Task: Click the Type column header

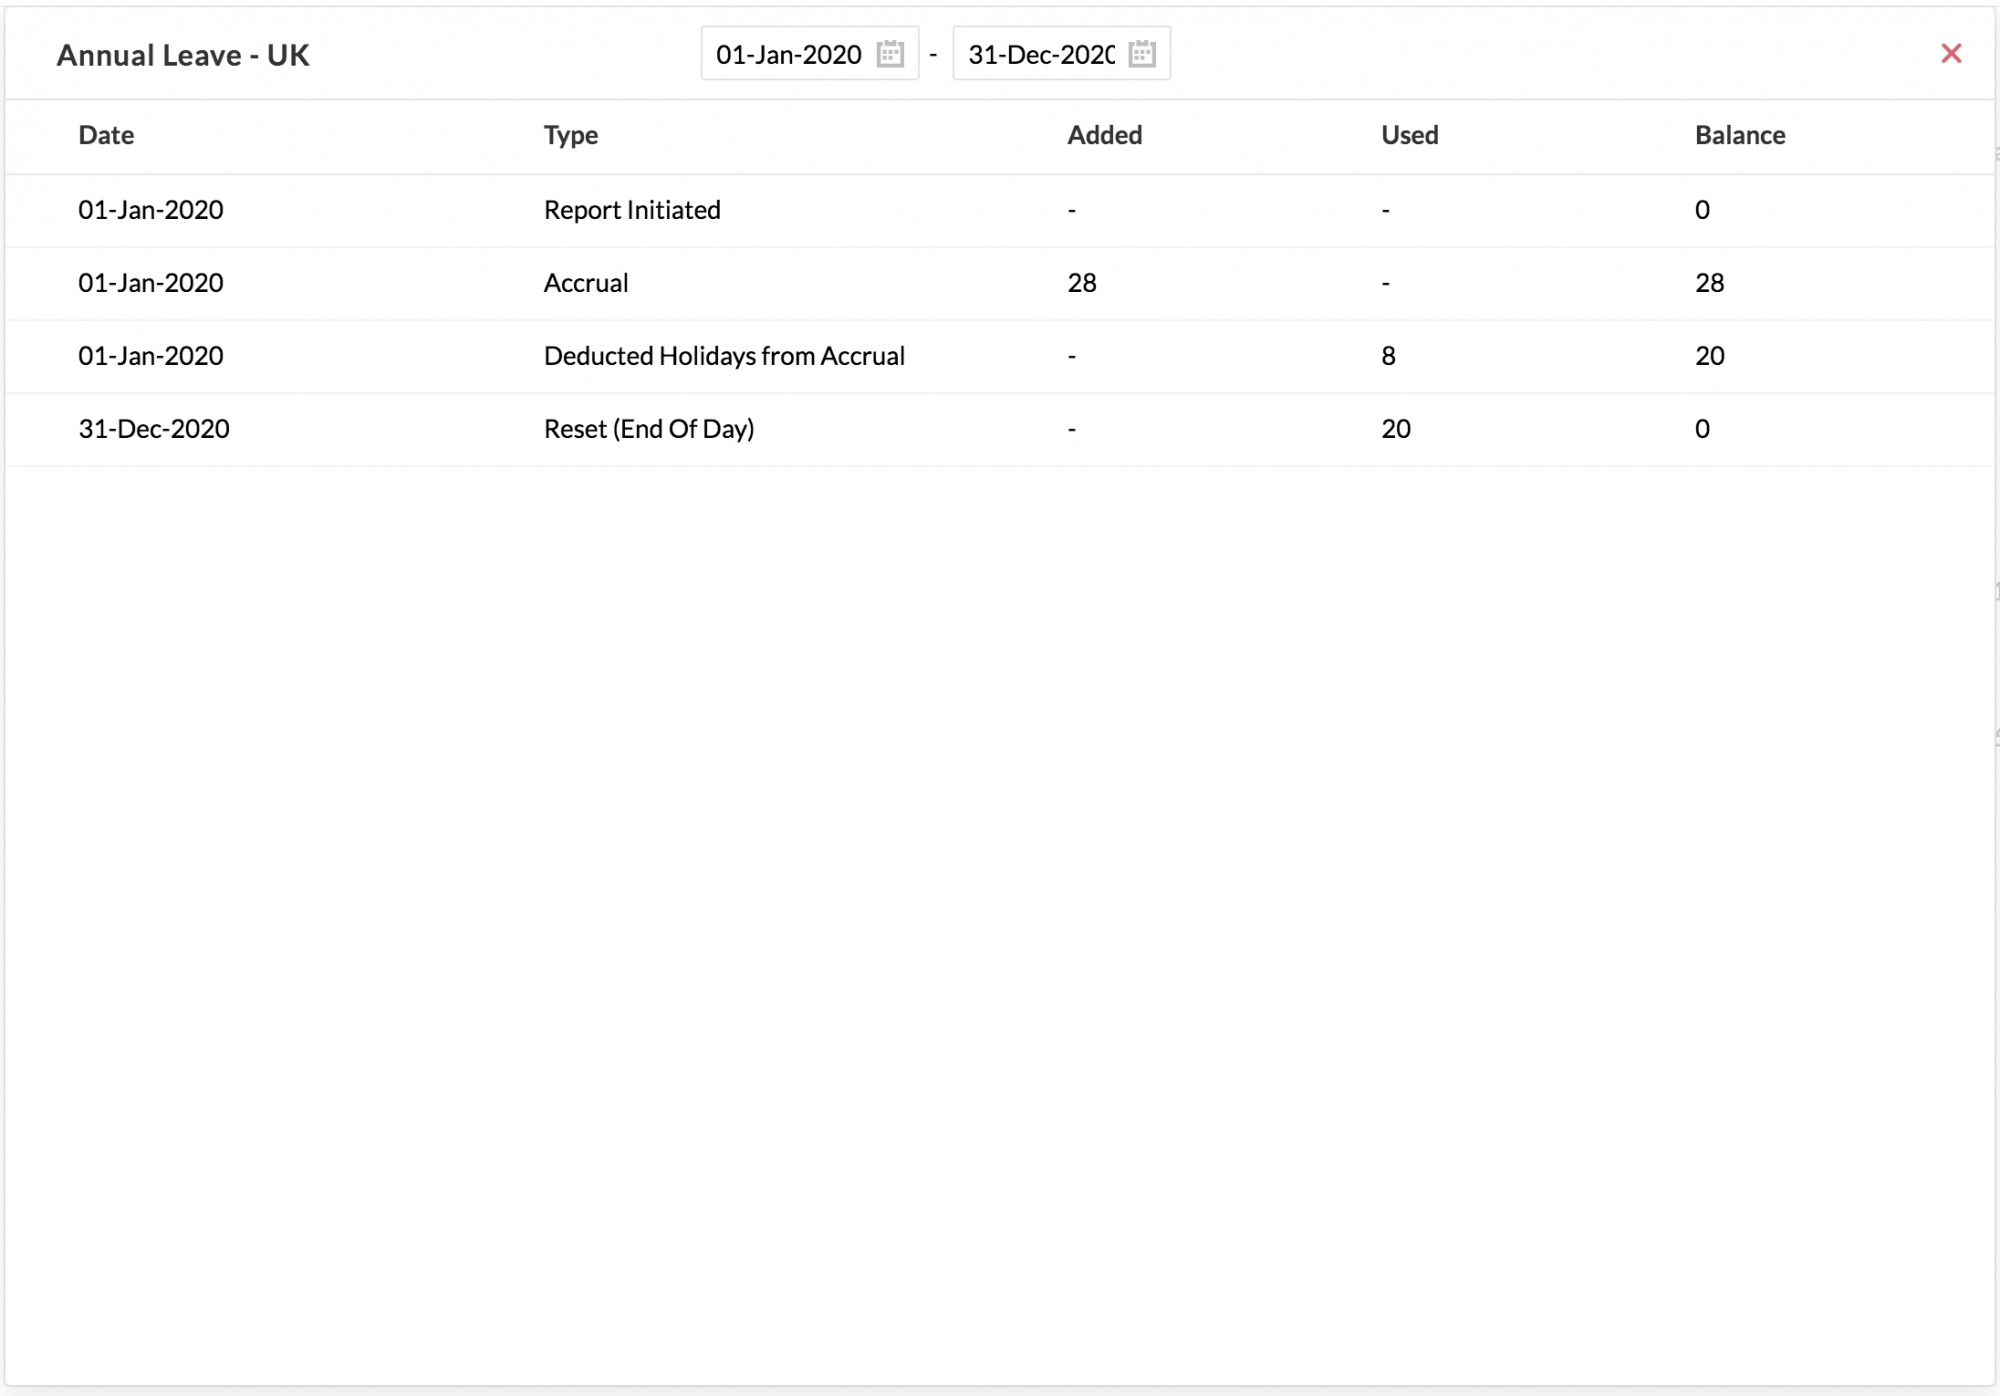Action: tap(571, 135)
